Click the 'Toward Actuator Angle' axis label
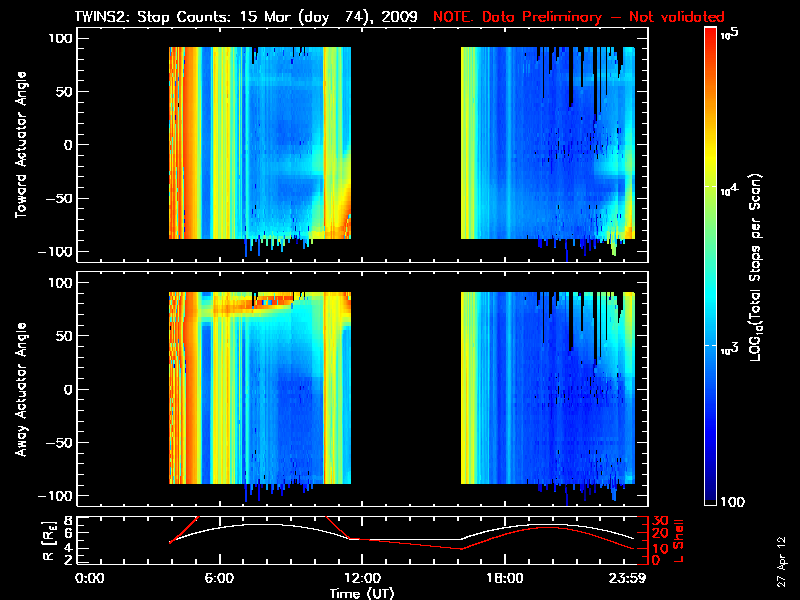The width and height of the screenshot is (800, 600). pyautogui.click(x=21, y=145)
